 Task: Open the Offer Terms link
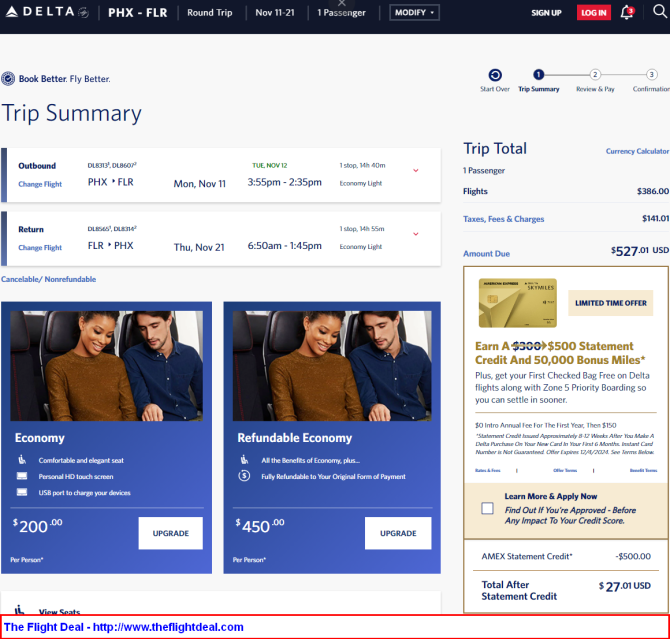(x=565, y=471)
